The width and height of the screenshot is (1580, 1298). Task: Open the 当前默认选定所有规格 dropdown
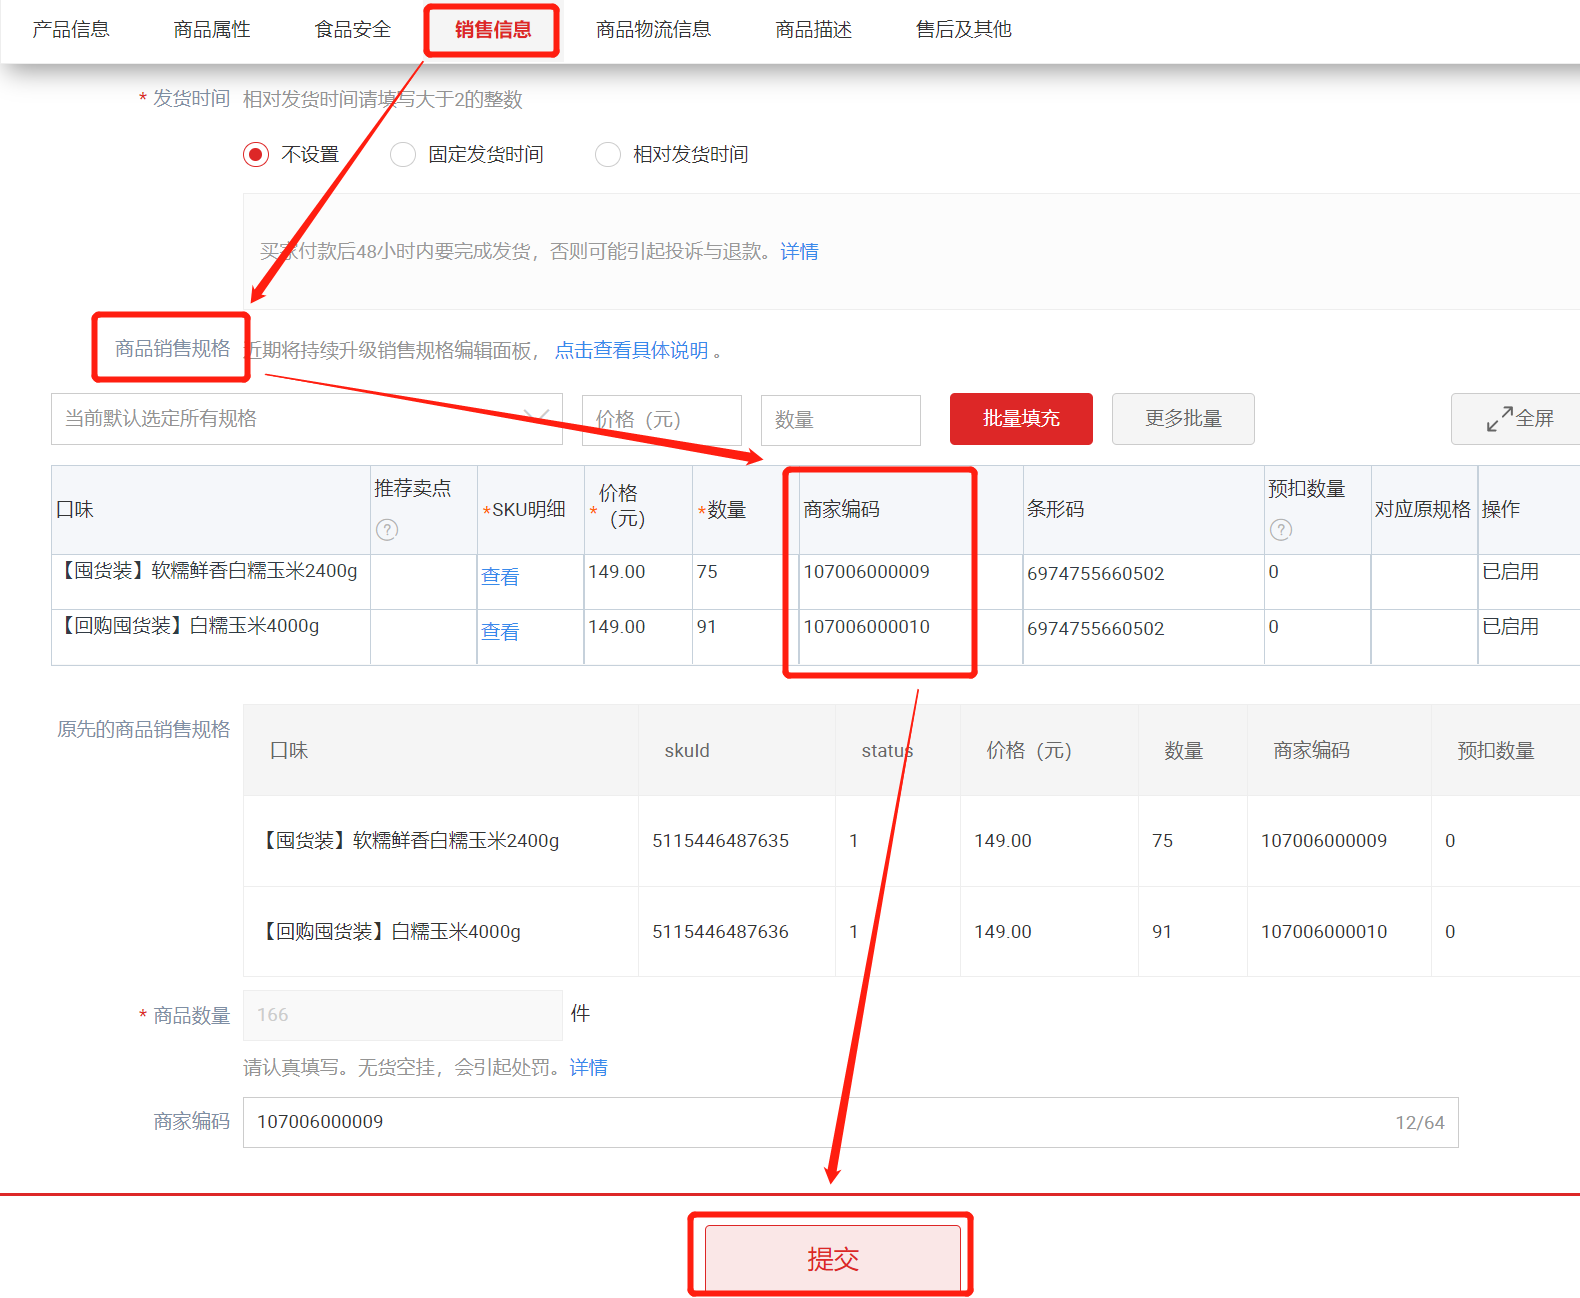click(x=307, y=419)
